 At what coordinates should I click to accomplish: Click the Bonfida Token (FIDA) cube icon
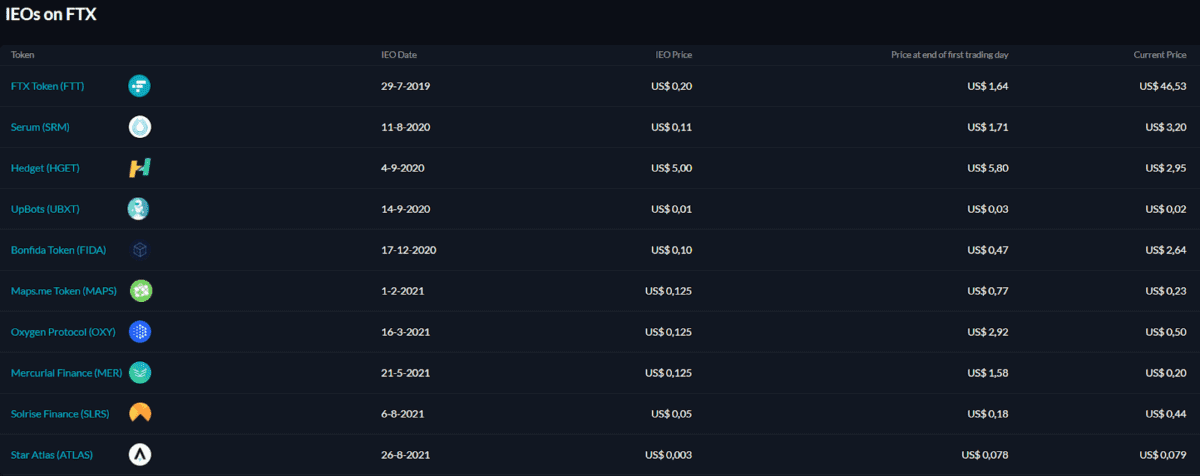coord(139,249)
